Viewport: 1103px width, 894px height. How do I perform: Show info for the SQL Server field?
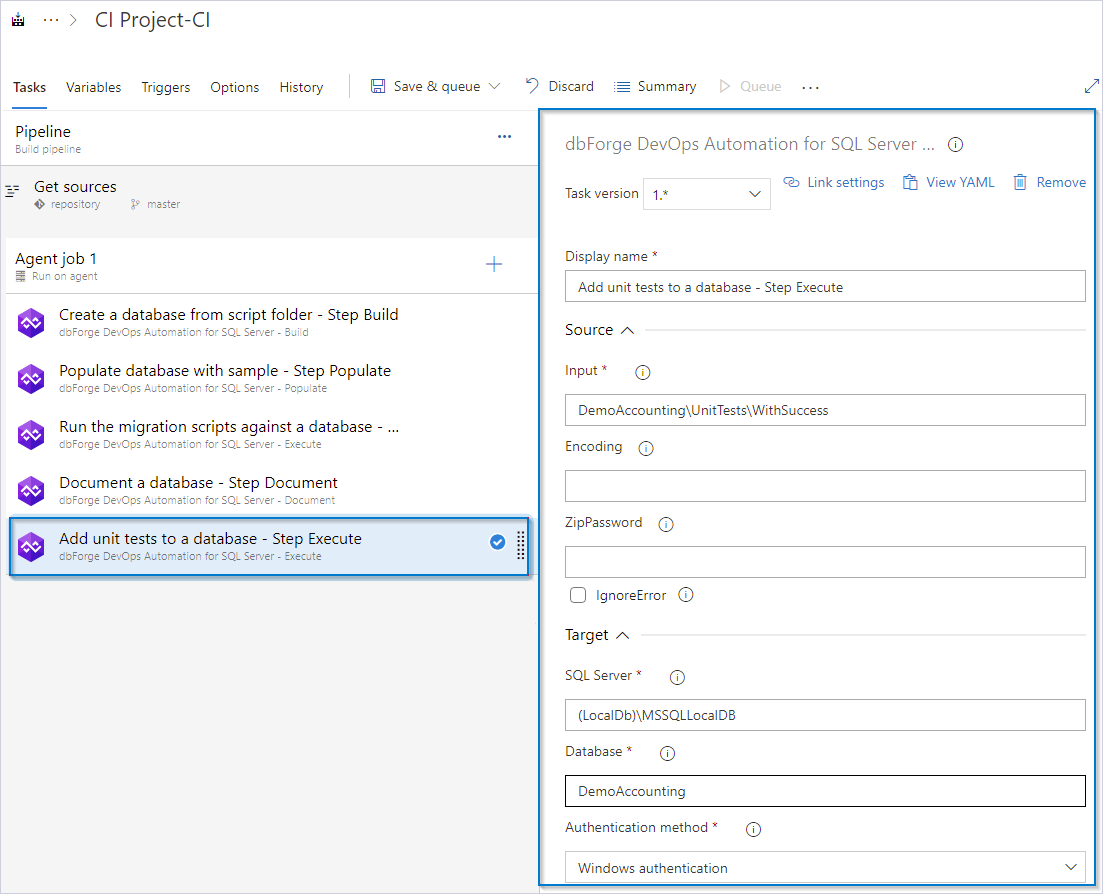pyautogui.click(x=677, y=677)
